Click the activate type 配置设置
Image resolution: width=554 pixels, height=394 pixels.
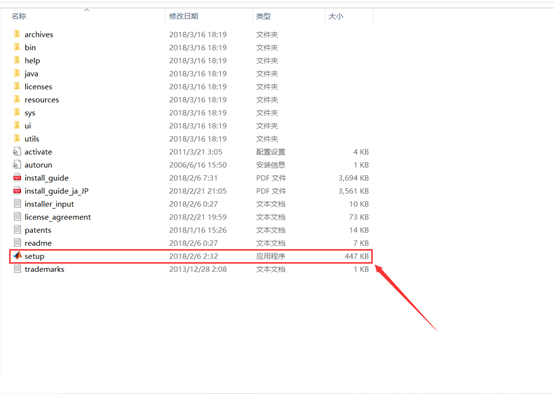click(x=271, y=152)
